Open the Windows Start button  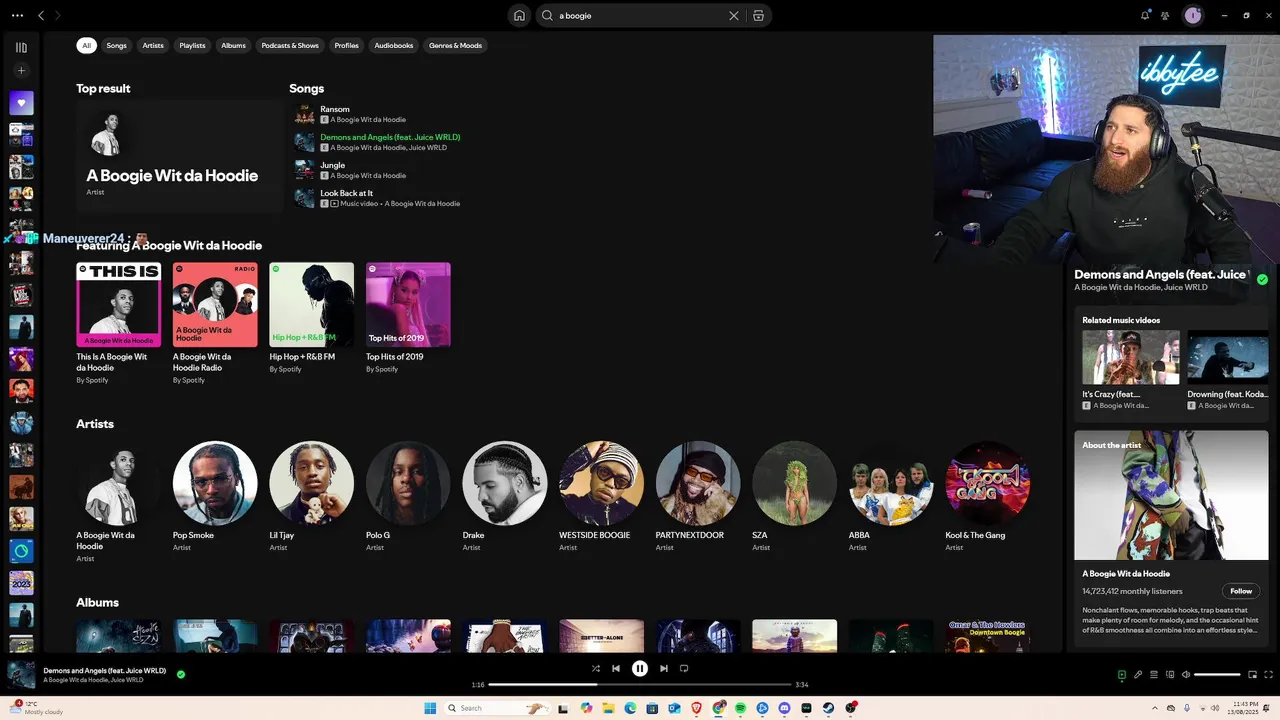click(x=430, y=708)
